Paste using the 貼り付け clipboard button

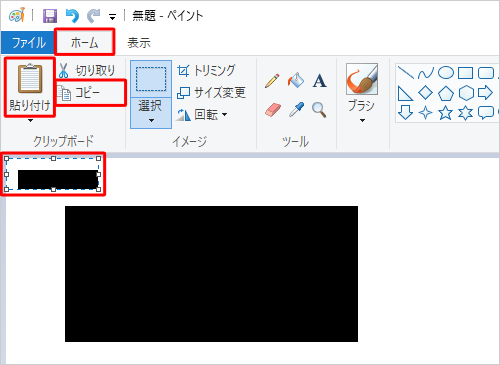30,87
